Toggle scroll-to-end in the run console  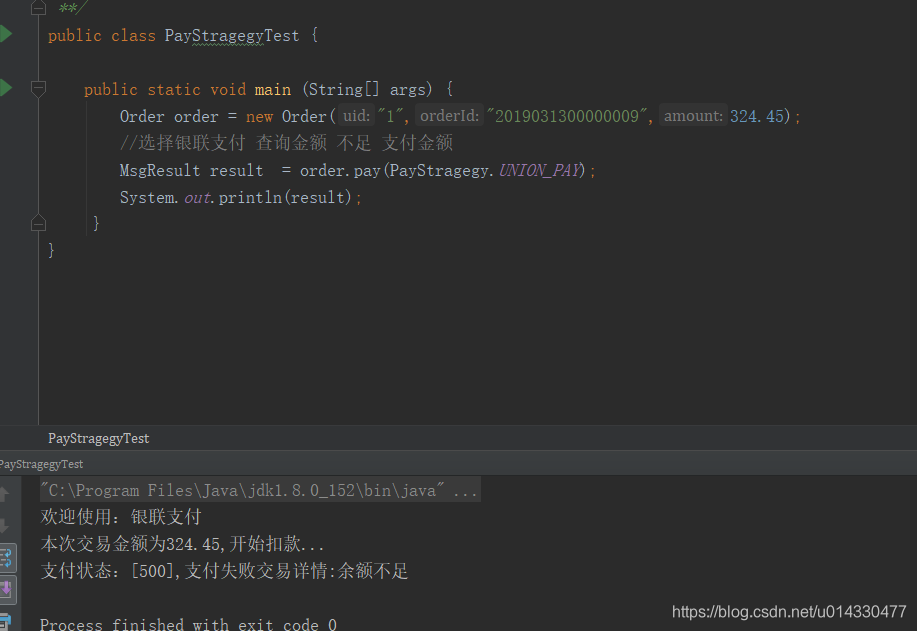point(7,589)
